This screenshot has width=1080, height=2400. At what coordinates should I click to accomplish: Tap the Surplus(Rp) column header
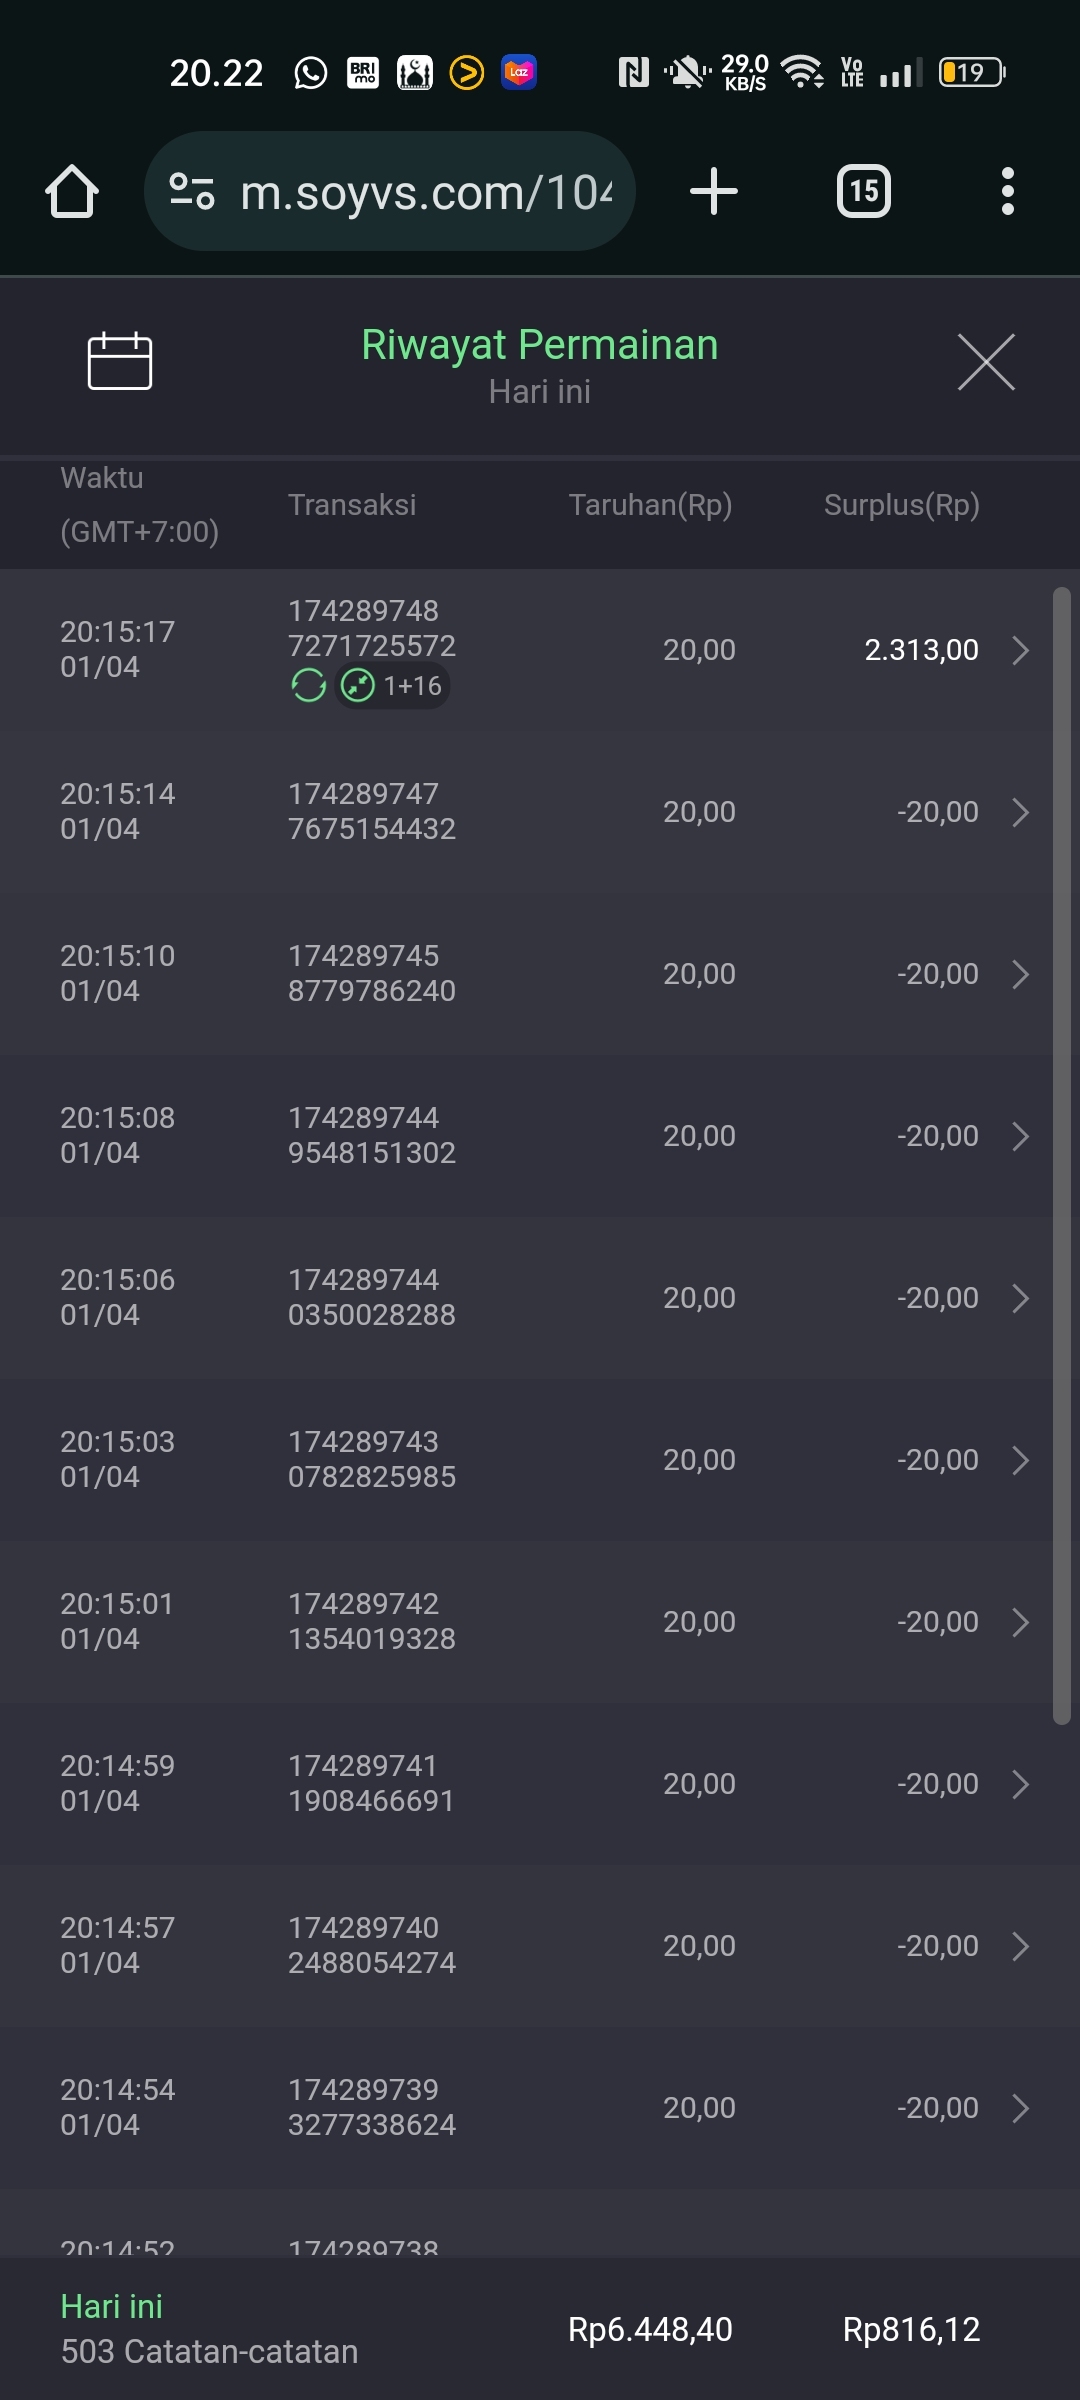(x=901, y=505)
